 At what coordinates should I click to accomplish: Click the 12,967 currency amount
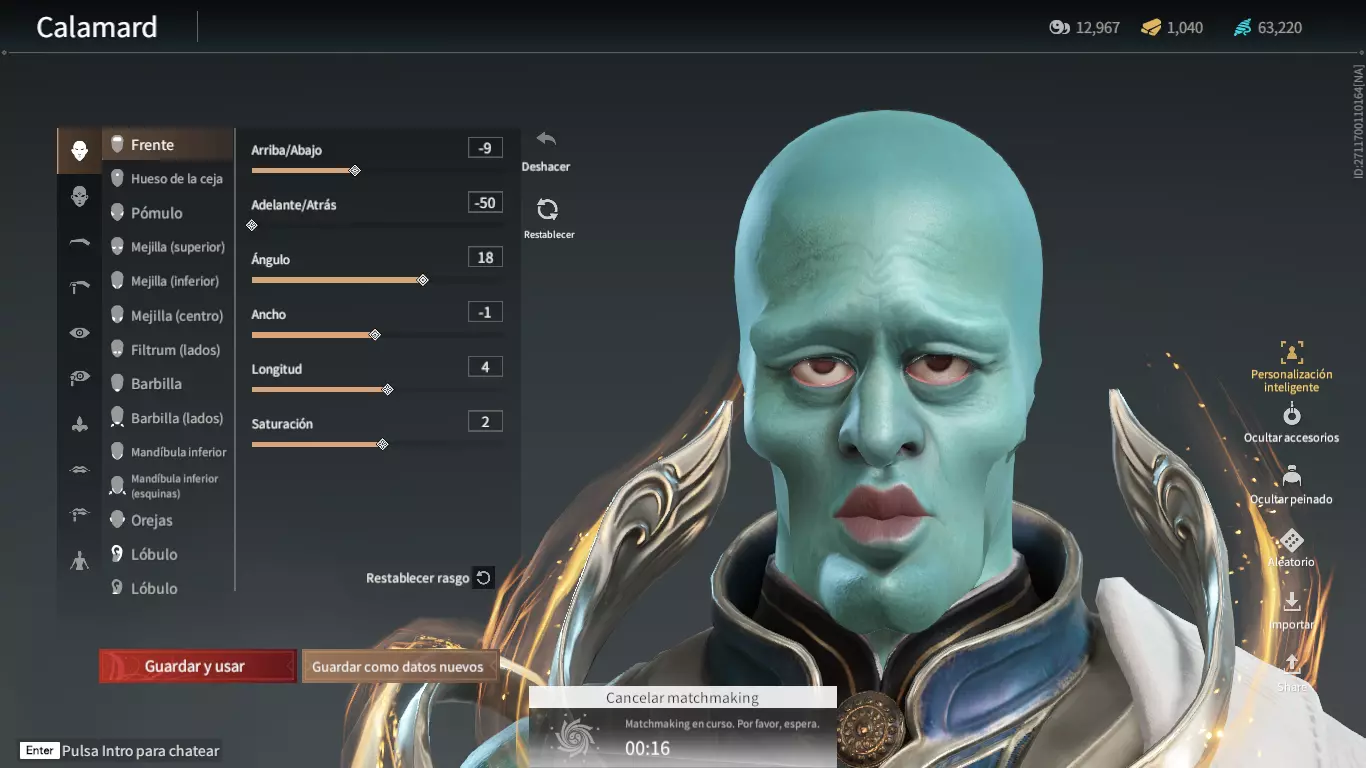[x=1098, y=28]
